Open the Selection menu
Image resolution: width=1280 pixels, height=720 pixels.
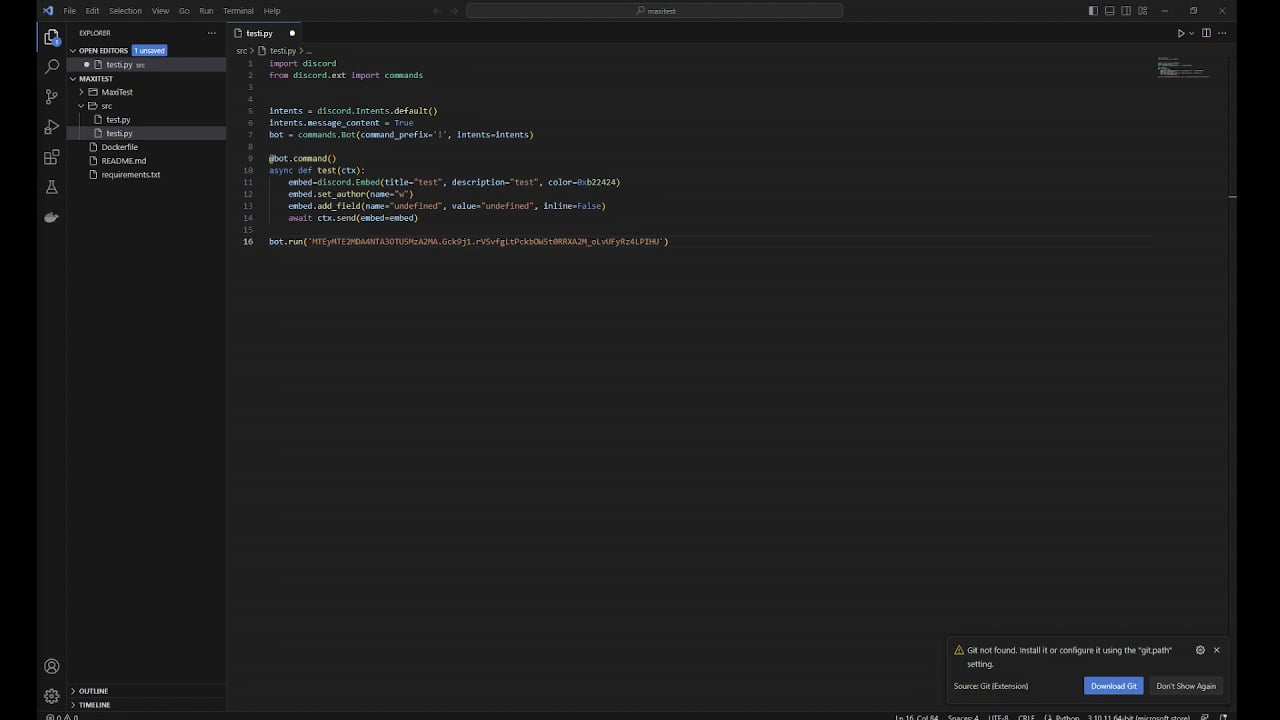(125, 11)
